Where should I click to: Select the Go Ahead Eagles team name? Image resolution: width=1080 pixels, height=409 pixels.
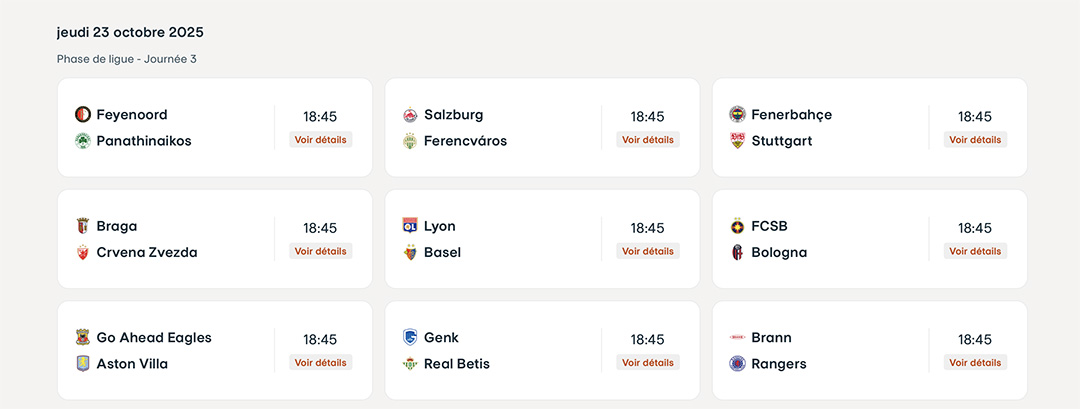(x=154, y=338)
